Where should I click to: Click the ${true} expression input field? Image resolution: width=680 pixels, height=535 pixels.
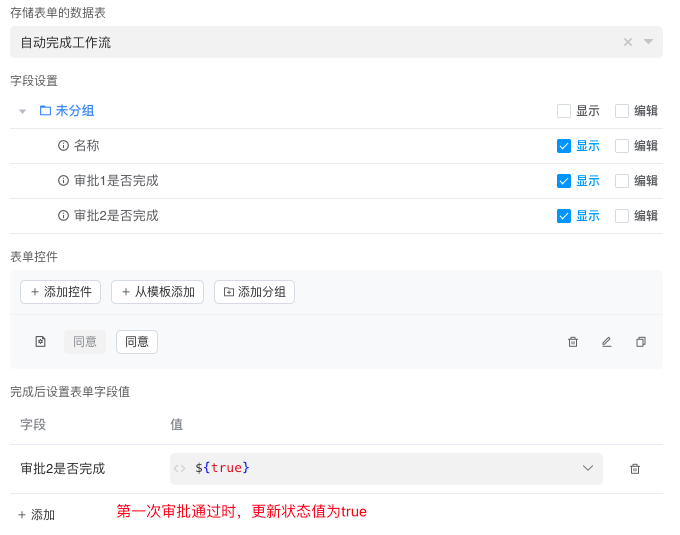pyautogui.click(x=380, y=468)
